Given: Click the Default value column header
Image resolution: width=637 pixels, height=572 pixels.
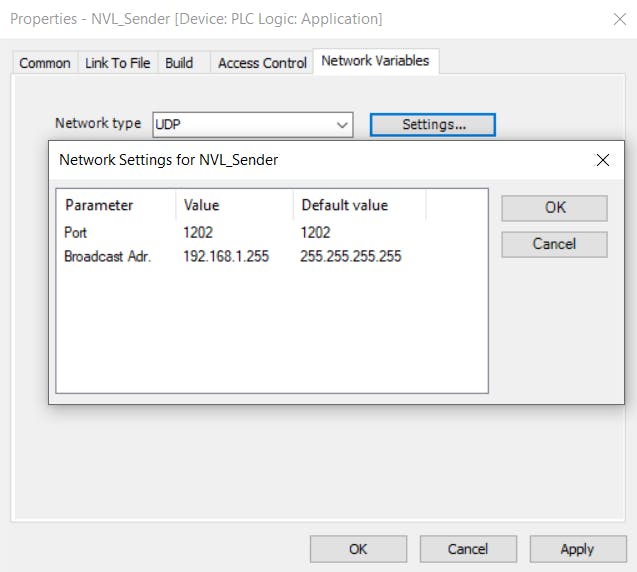Looking at the screenshot, I should coord(344,205).
